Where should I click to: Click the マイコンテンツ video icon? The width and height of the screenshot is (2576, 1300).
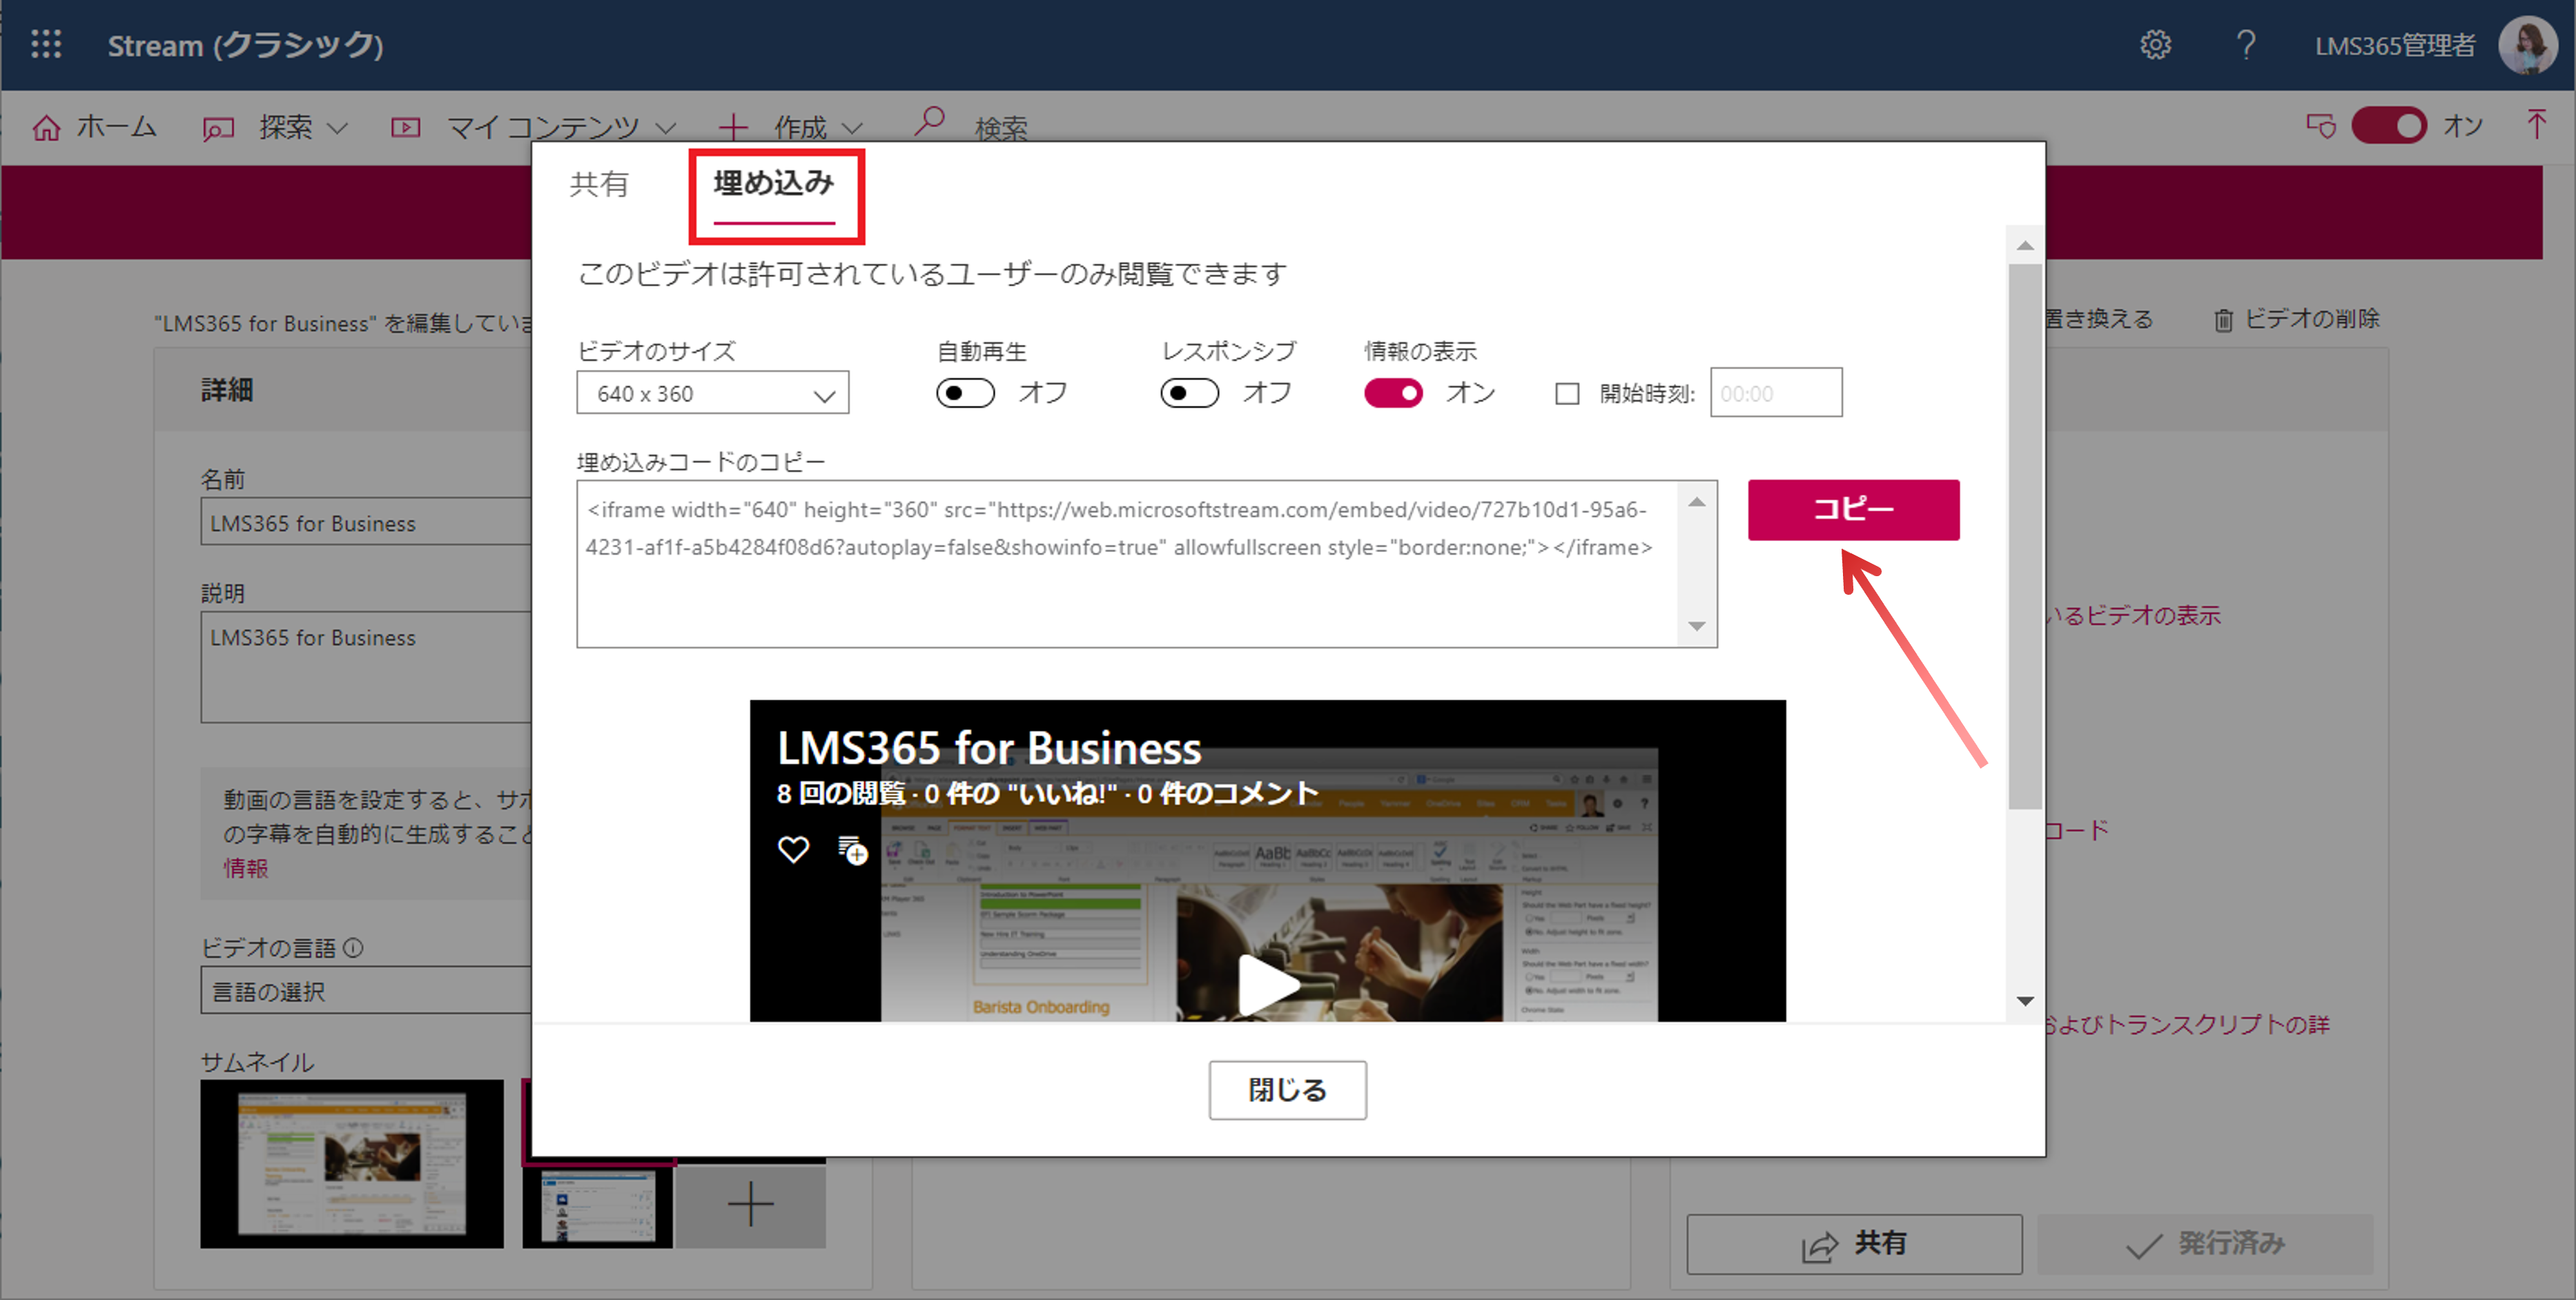point(405,127)
